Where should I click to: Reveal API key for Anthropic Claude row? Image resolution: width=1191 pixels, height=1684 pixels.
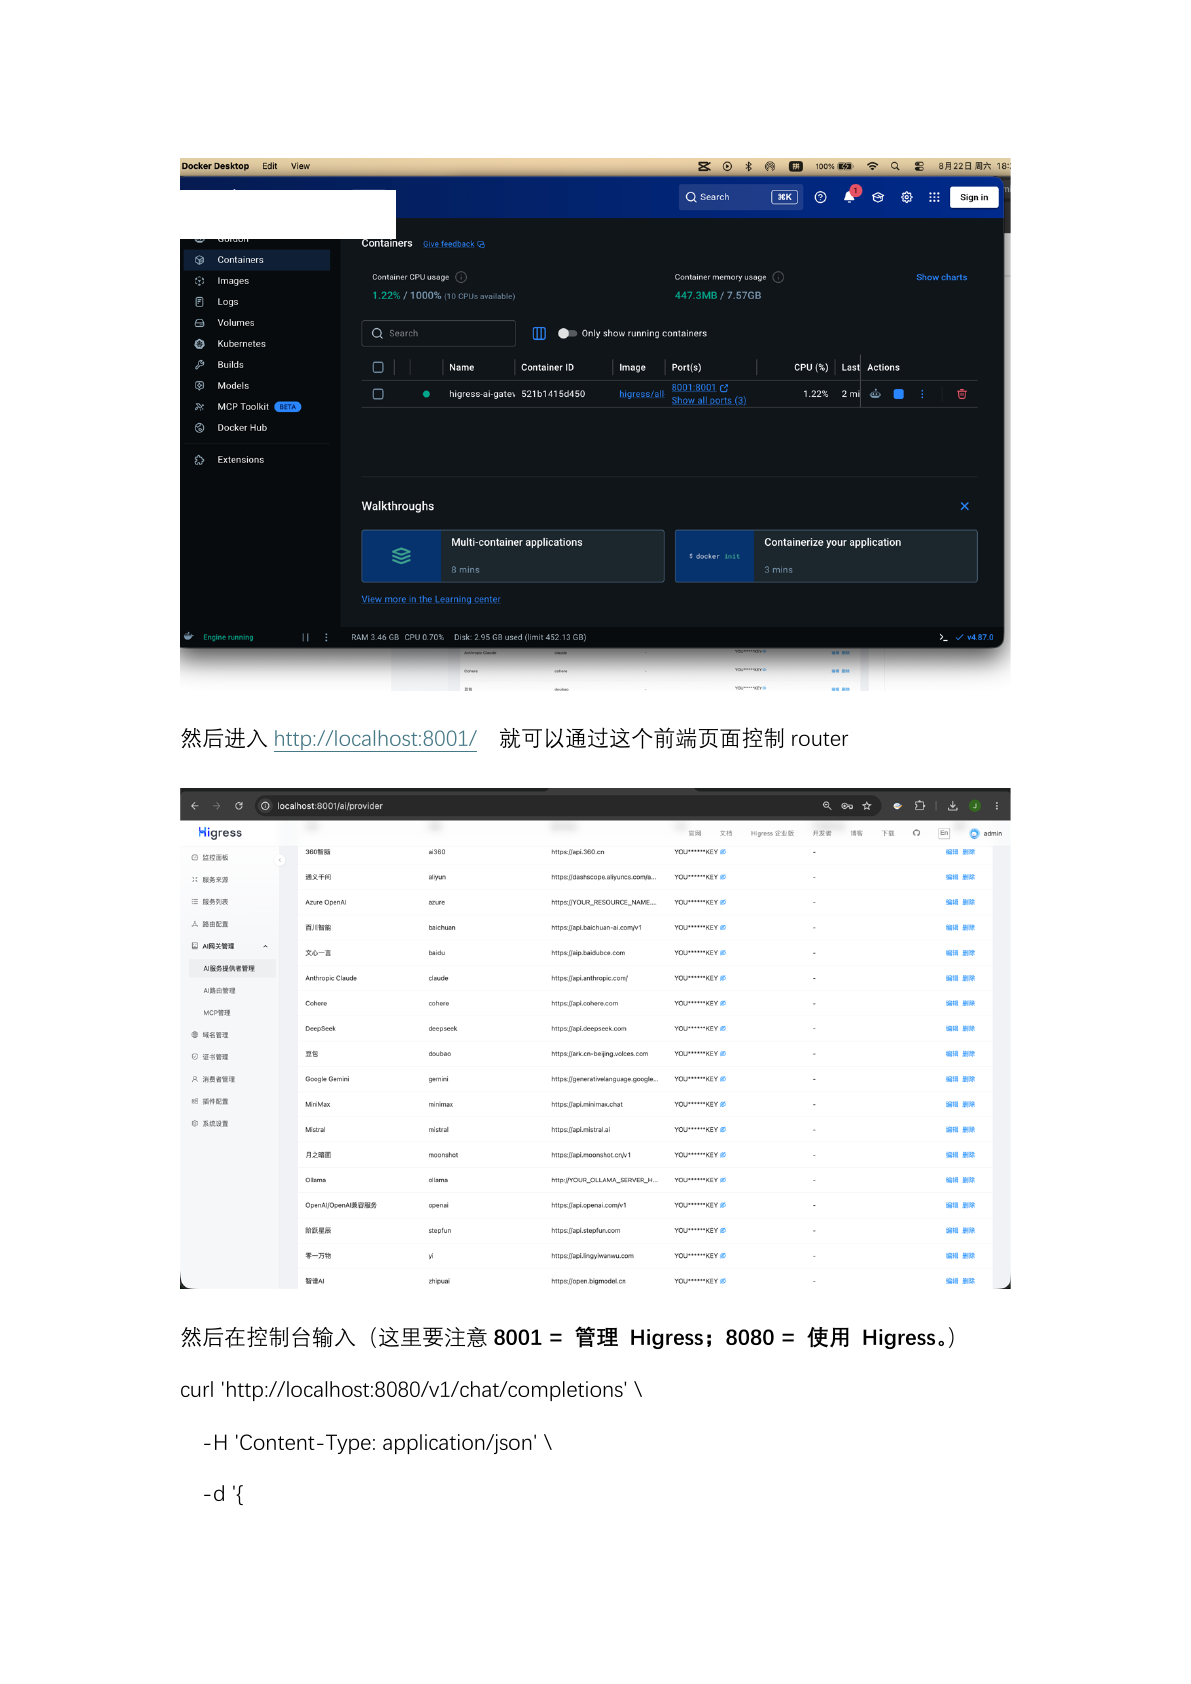pos(723,978)
